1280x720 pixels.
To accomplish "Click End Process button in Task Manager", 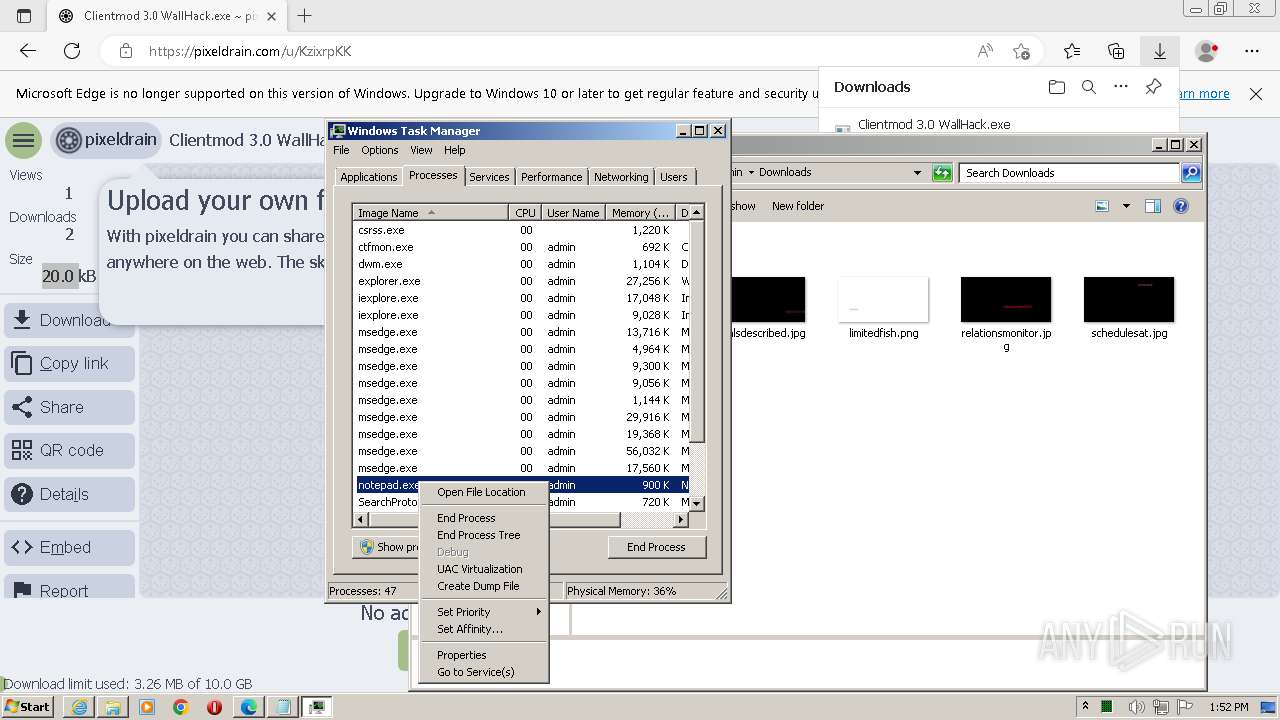I will click(656, 547).
